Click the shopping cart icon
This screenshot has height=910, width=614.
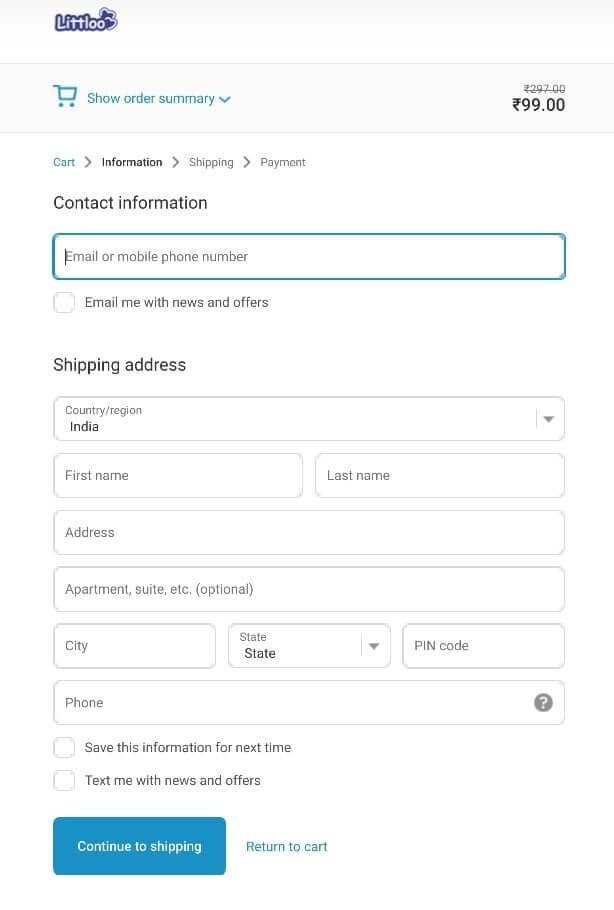[x=65, y=97]
